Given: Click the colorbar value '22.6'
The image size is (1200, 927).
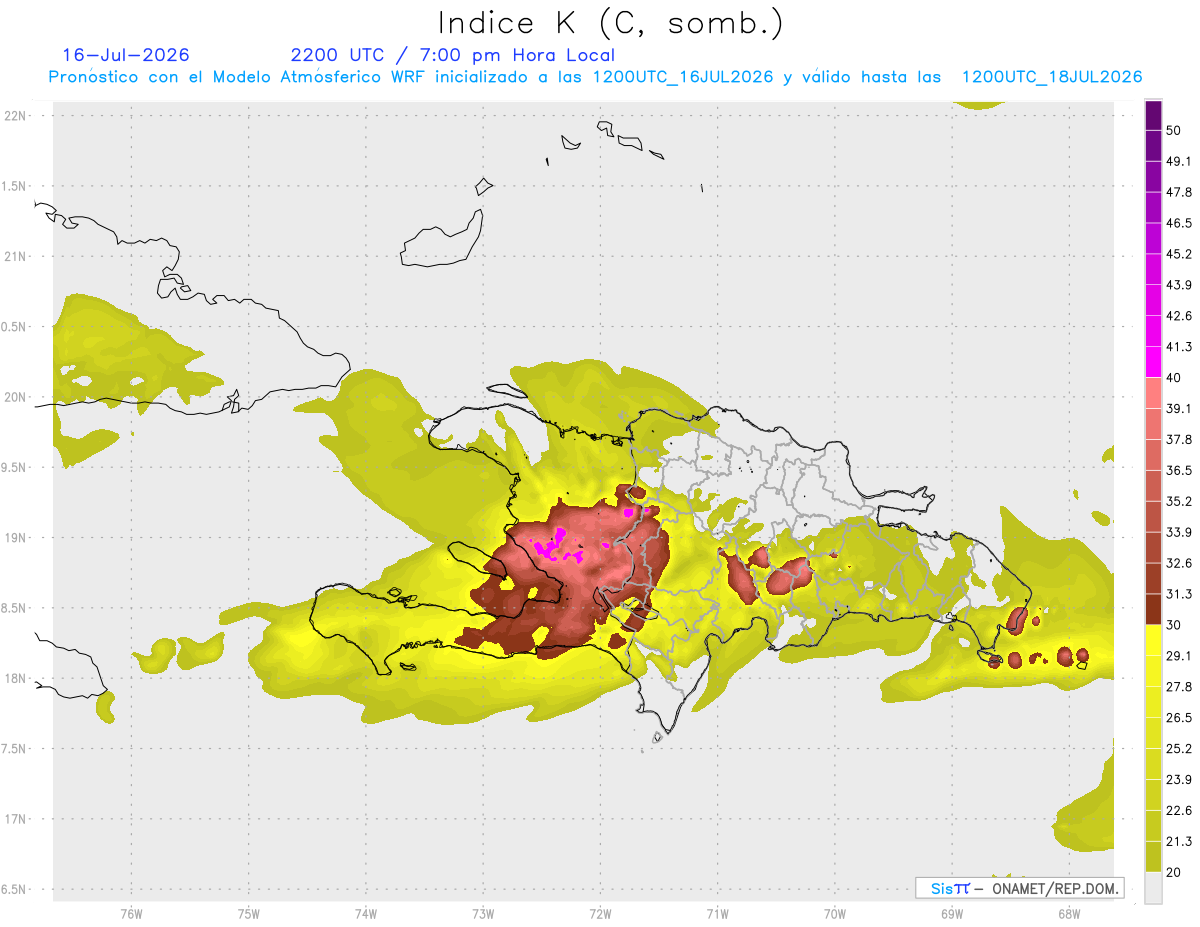Looking at the screenshot, I should 1179,811.
